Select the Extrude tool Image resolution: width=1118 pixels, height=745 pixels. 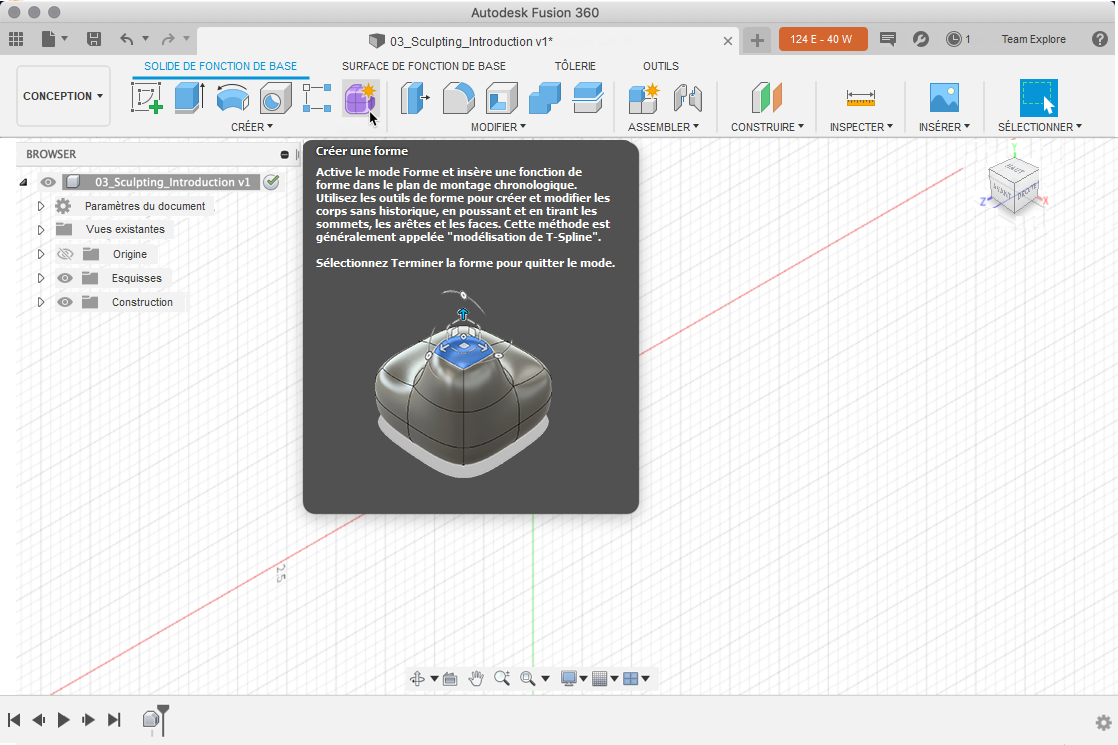[x=190, y=98]
